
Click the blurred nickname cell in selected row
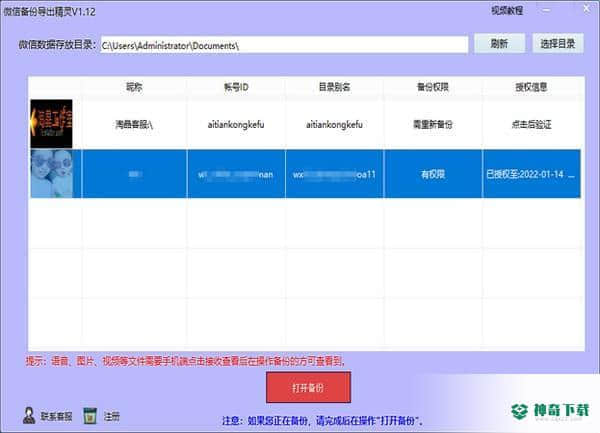pyautogui.click(x=134, y=174)
